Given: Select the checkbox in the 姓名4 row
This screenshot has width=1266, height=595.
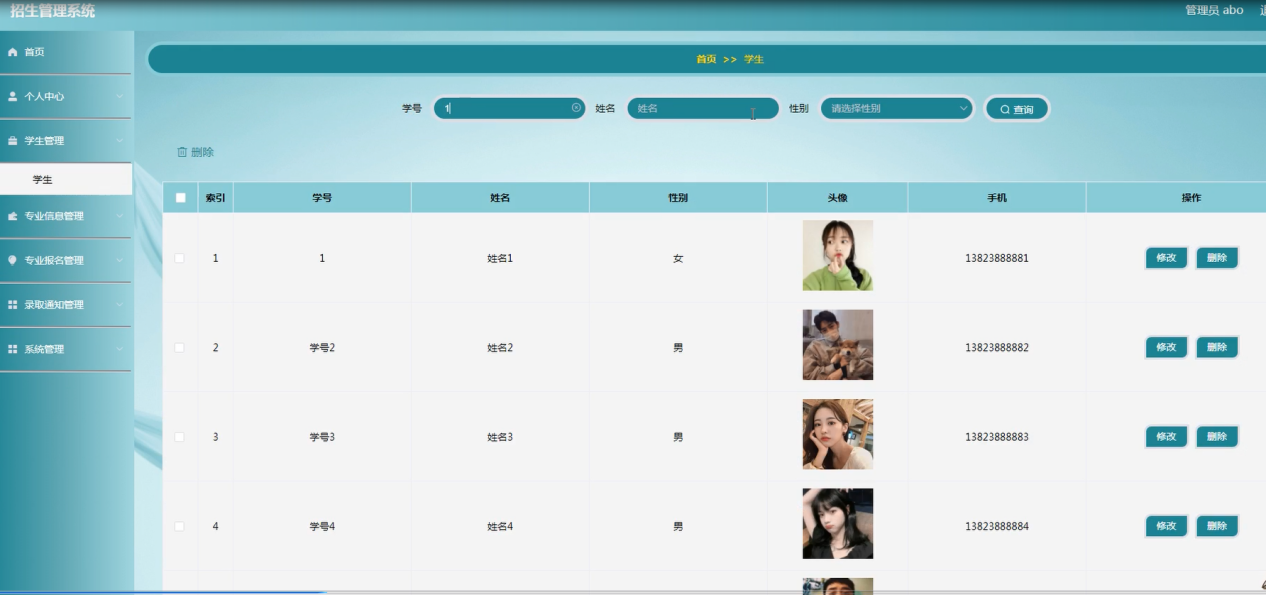Looking at the screenshot, I should coord(180,526).
